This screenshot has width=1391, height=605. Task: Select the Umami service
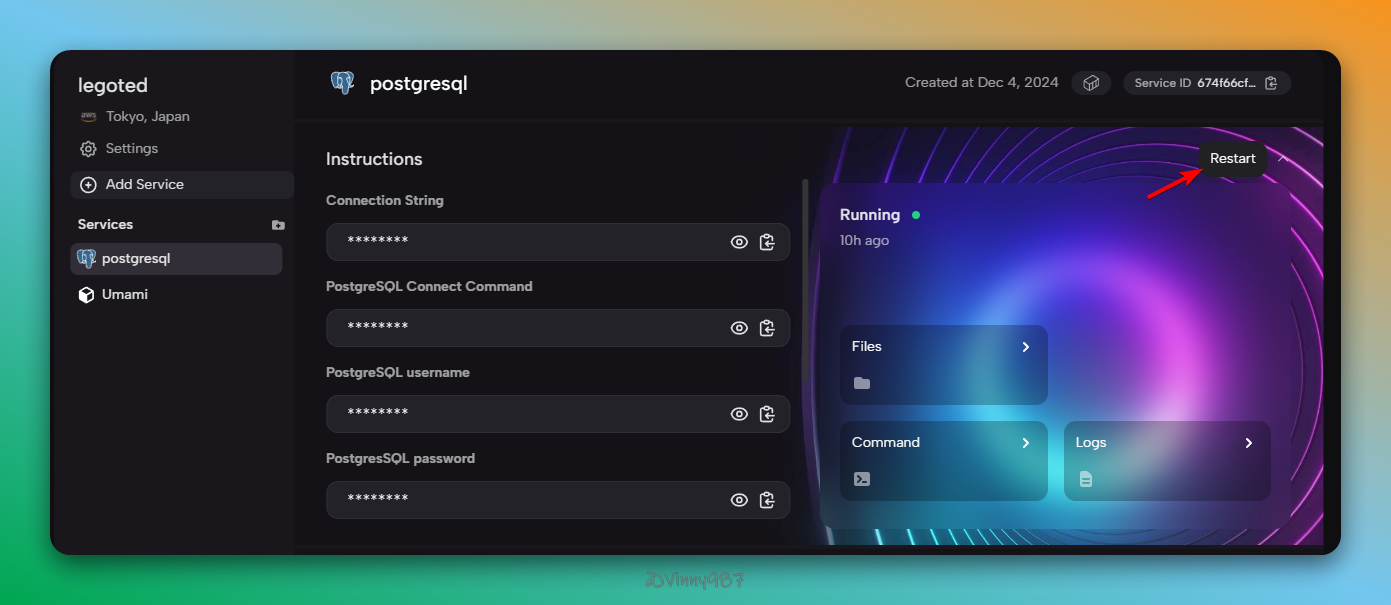pyautogui.click(x=124, y=295)
